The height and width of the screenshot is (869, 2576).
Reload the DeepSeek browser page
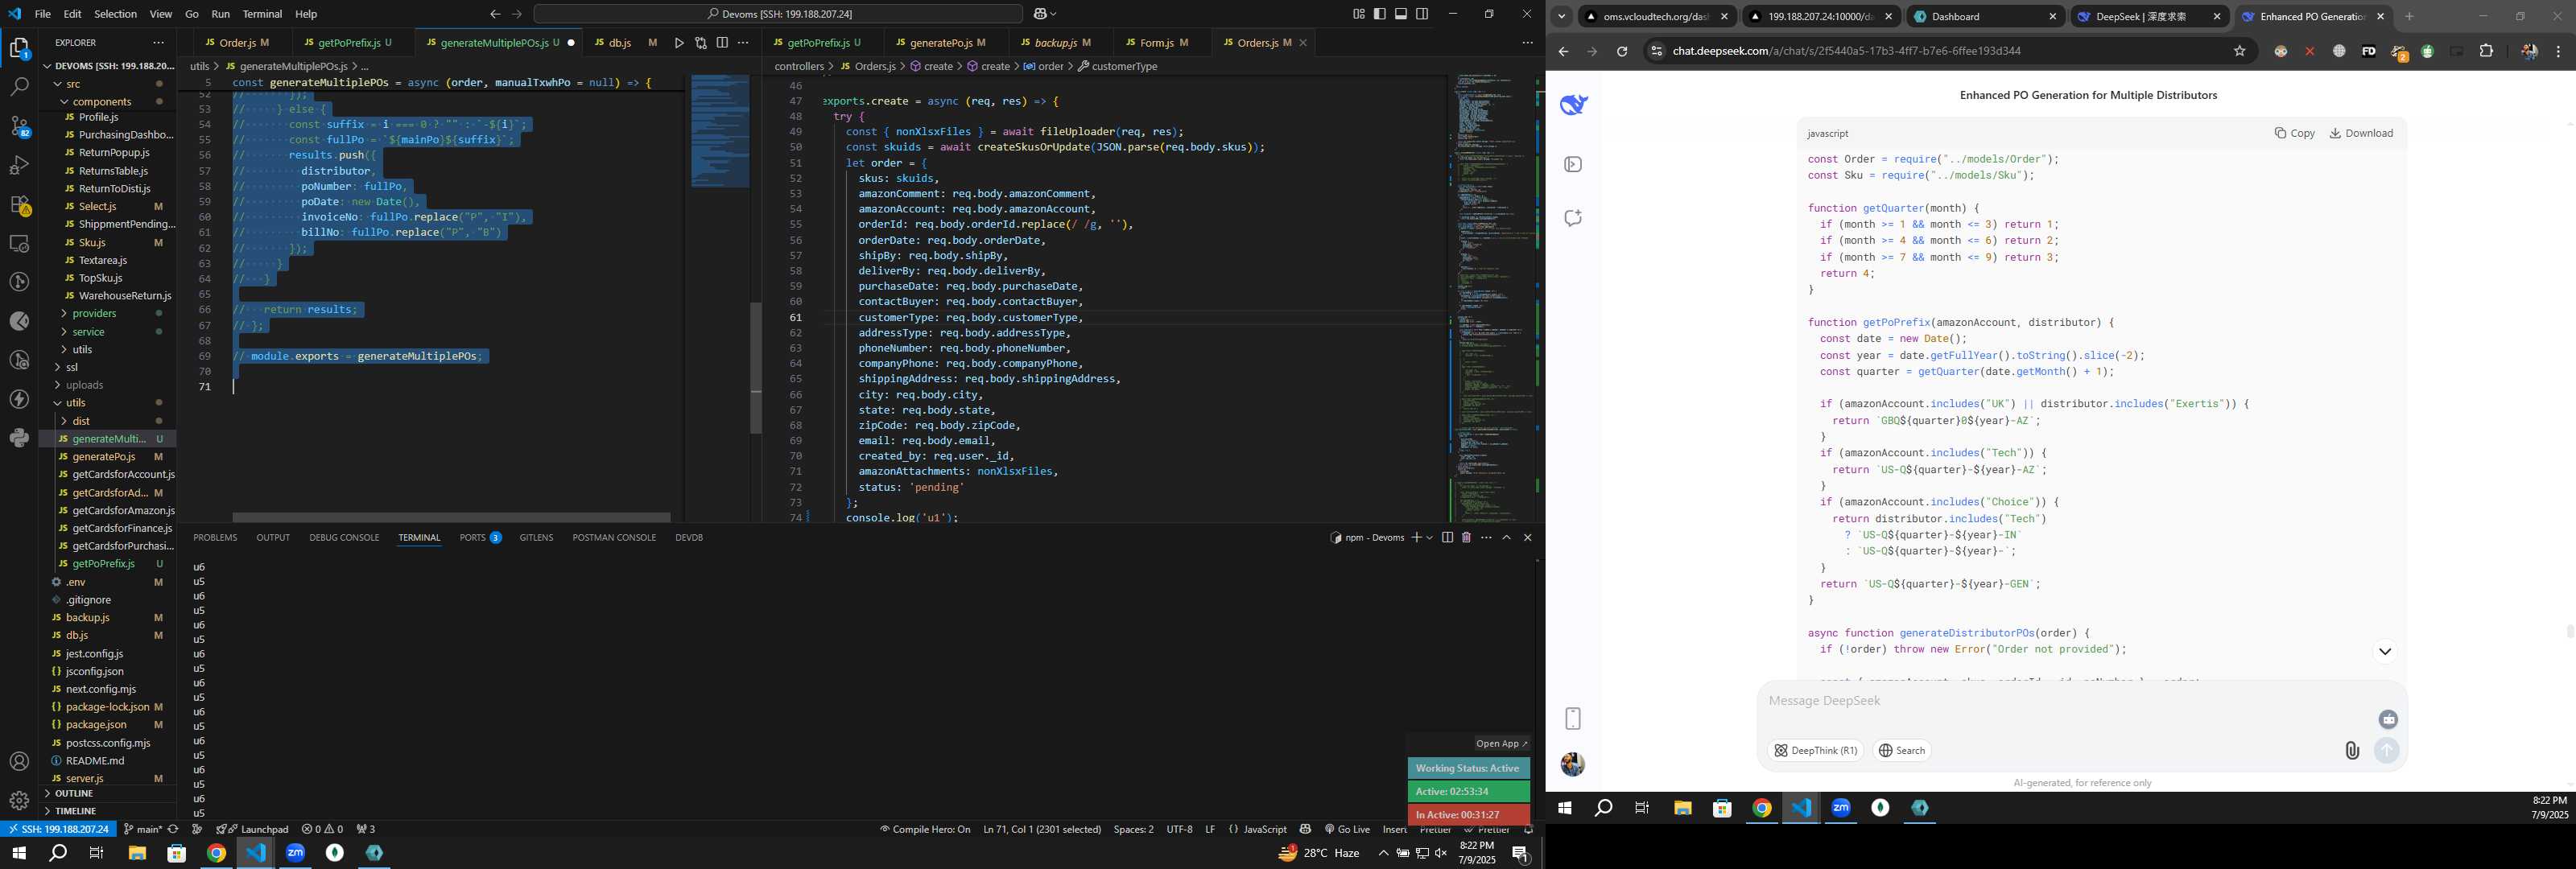(x=1622, y=51)
